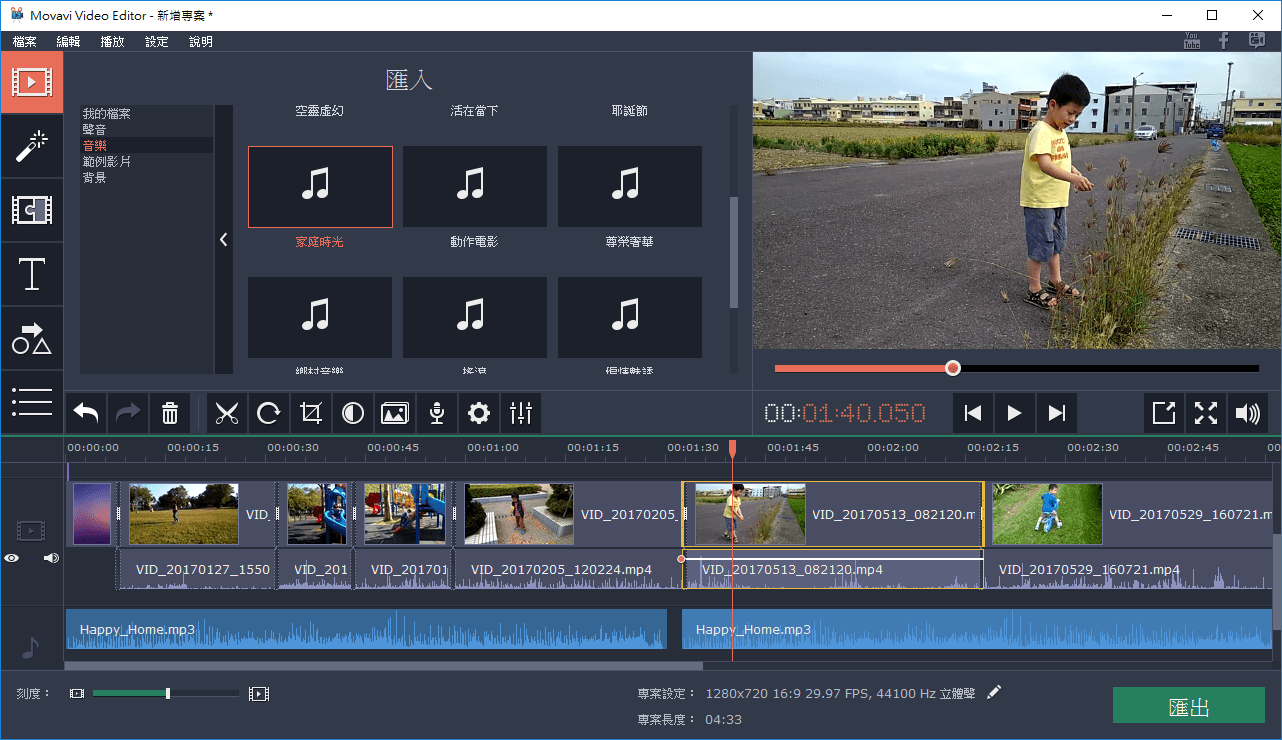
Task: Rotate the selected clip
Action: click(x=269, y=412)
